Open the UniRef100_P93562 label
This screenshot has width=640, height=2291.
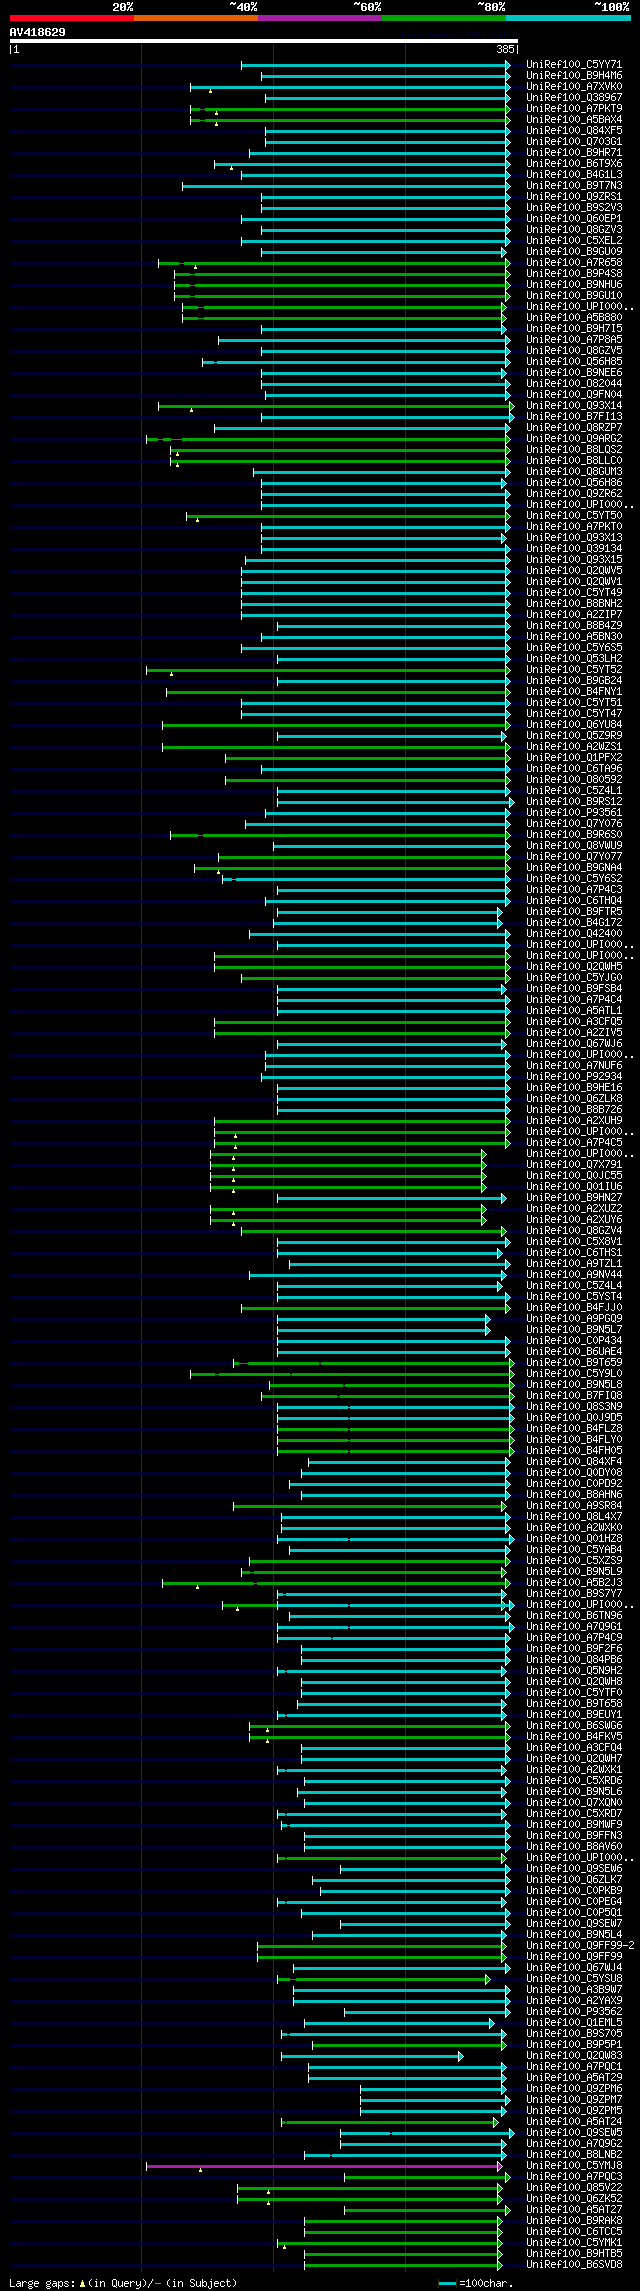click(574, 2011)
